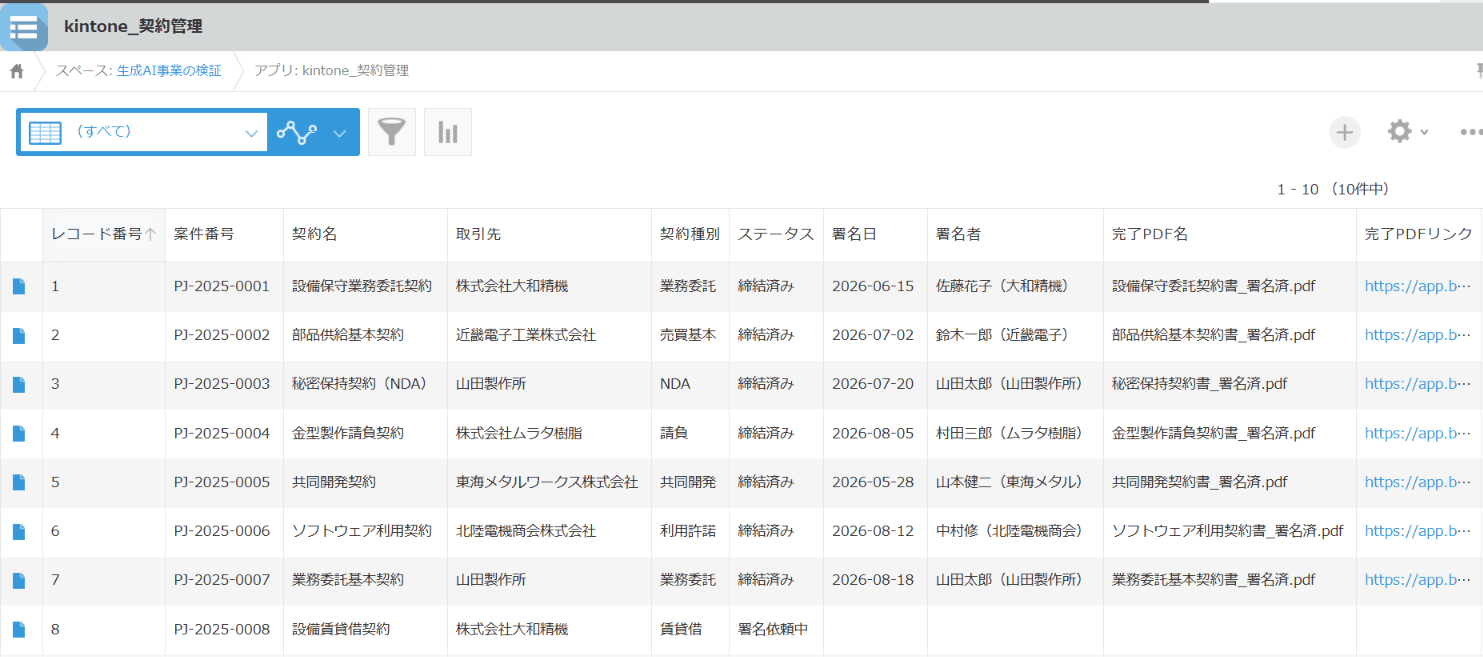
Task: Click signer 佐藤花子（大和精機）
Action: [x=1003, y=286]
